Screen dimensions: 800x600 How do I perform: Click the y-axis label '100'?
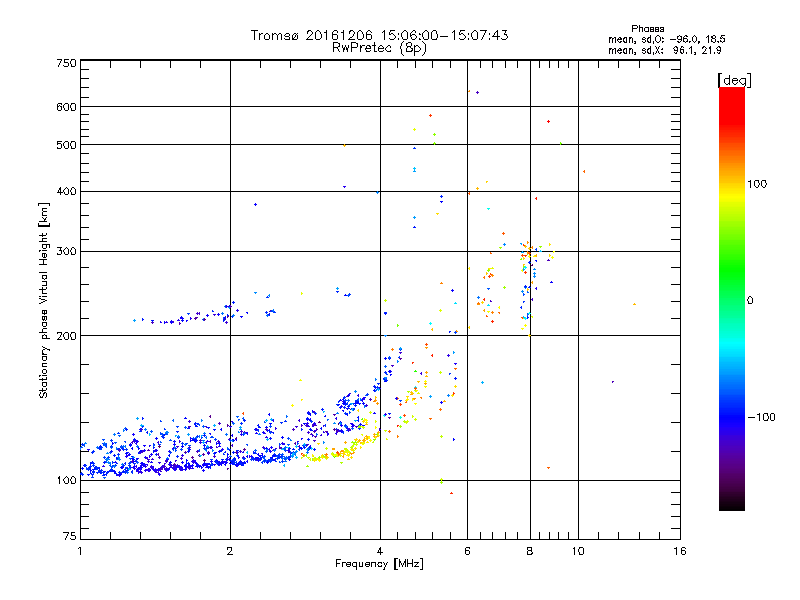click(x=66, y=481)
